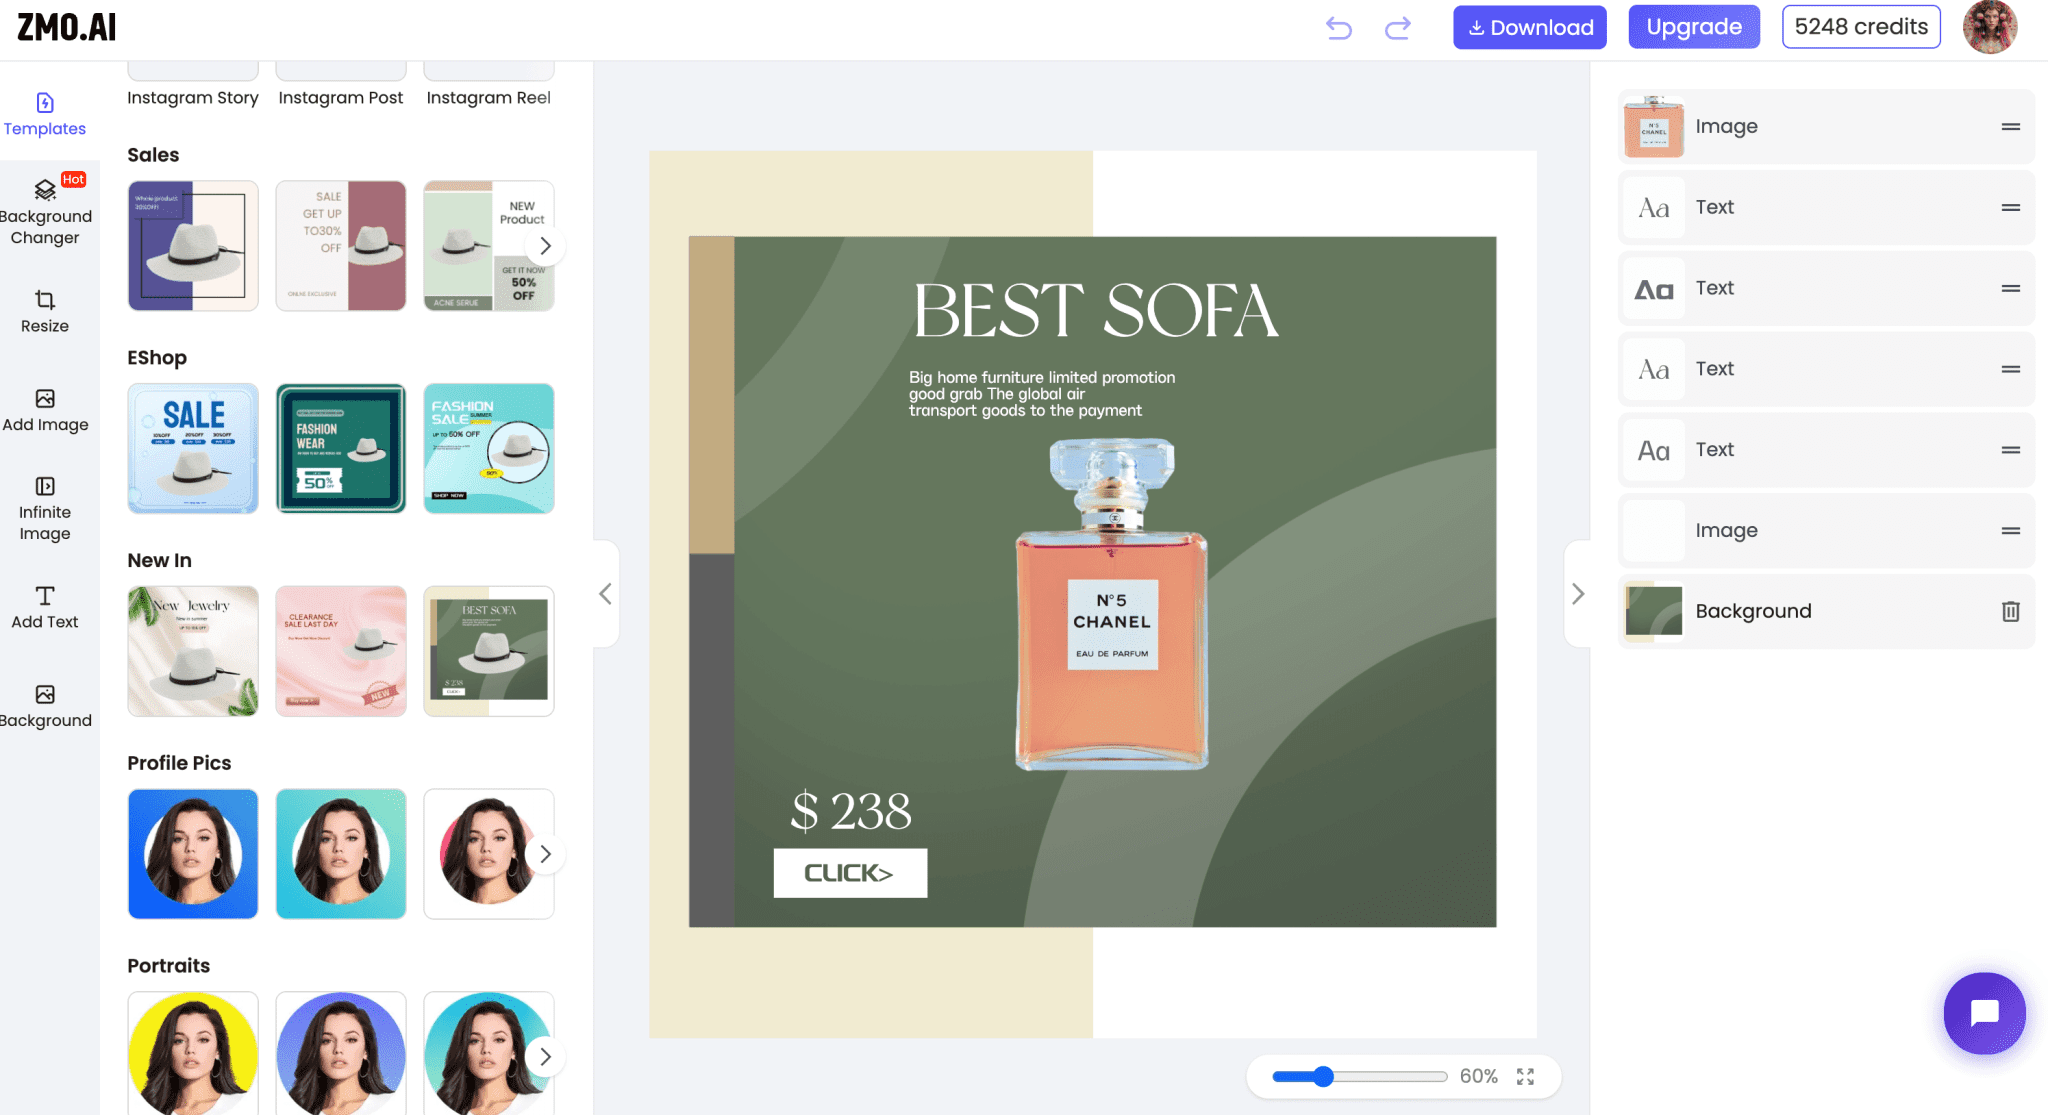Image resolution: width=2048 pixels, height=1115 pixels.
Task: Choose the teal FASHION SALE template
Action: (489, 449)
